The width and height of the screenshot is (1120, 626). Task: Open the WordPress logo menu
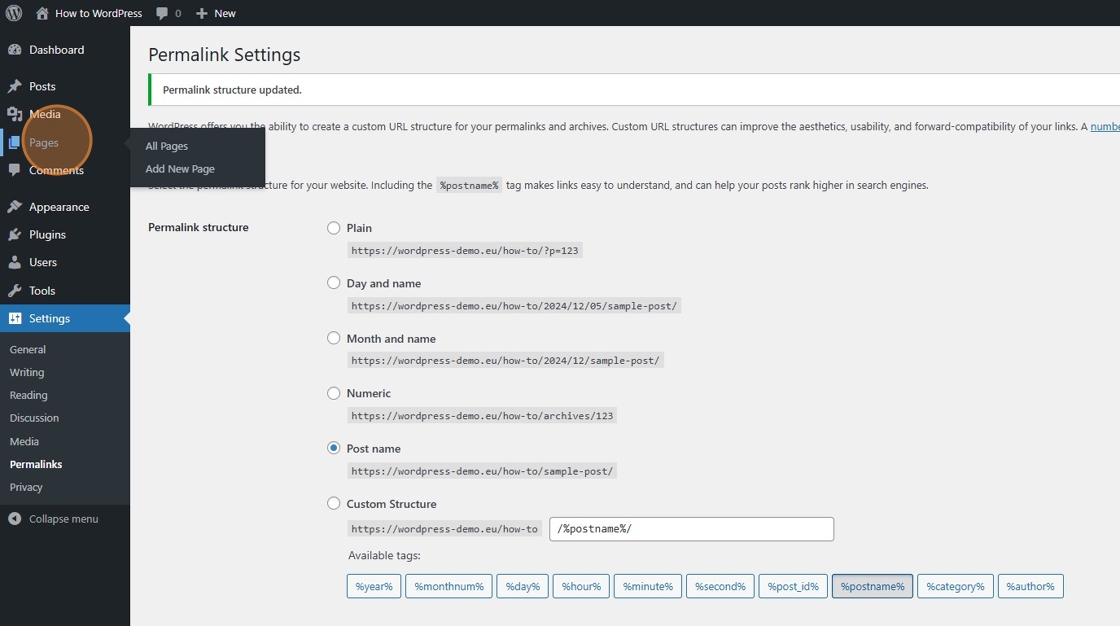coord(14,13)
